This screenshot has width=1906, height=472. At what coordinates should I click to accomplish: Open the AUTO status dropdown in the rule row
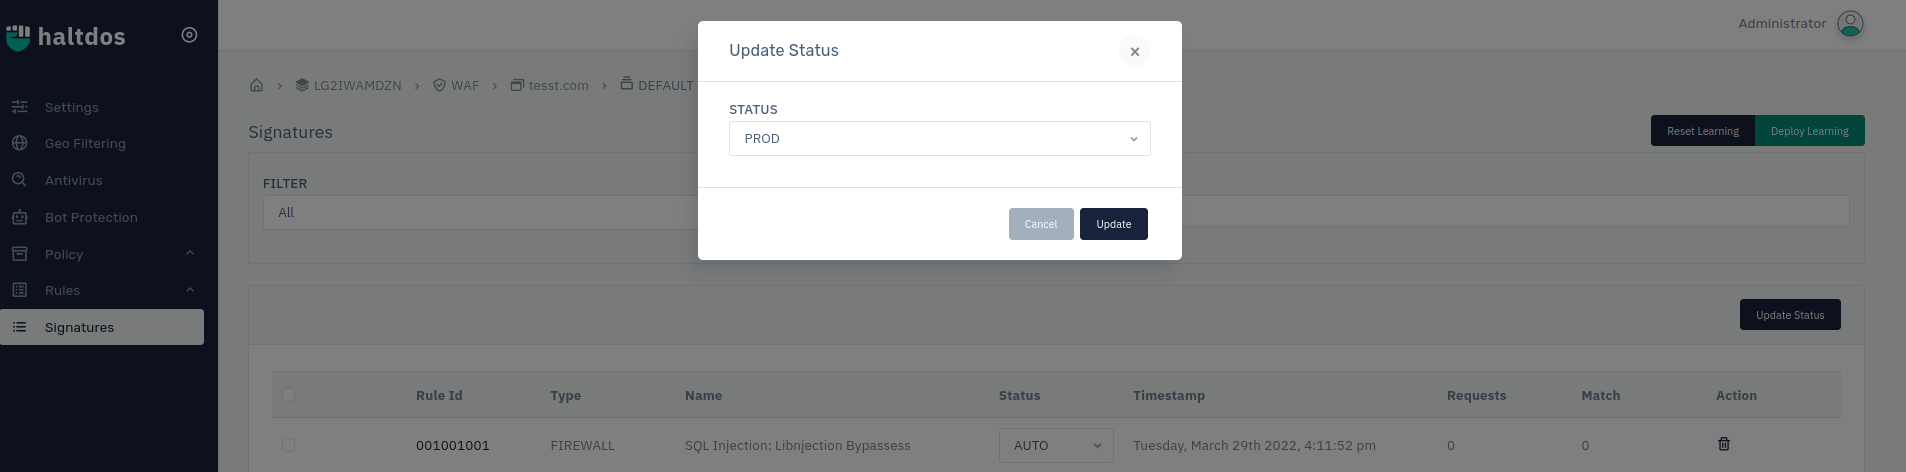tap(1056, 445)
